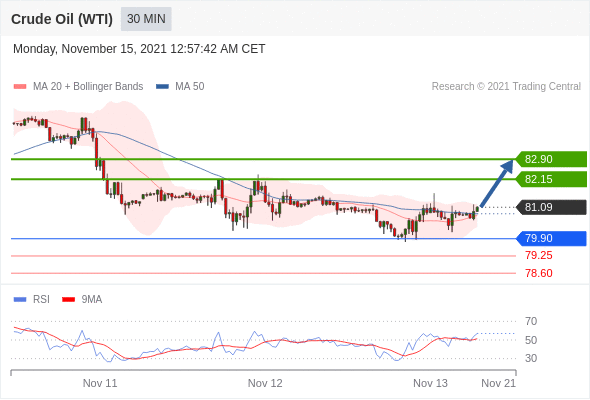Click the Nov 12 time axis marker

tap(265, 383)
